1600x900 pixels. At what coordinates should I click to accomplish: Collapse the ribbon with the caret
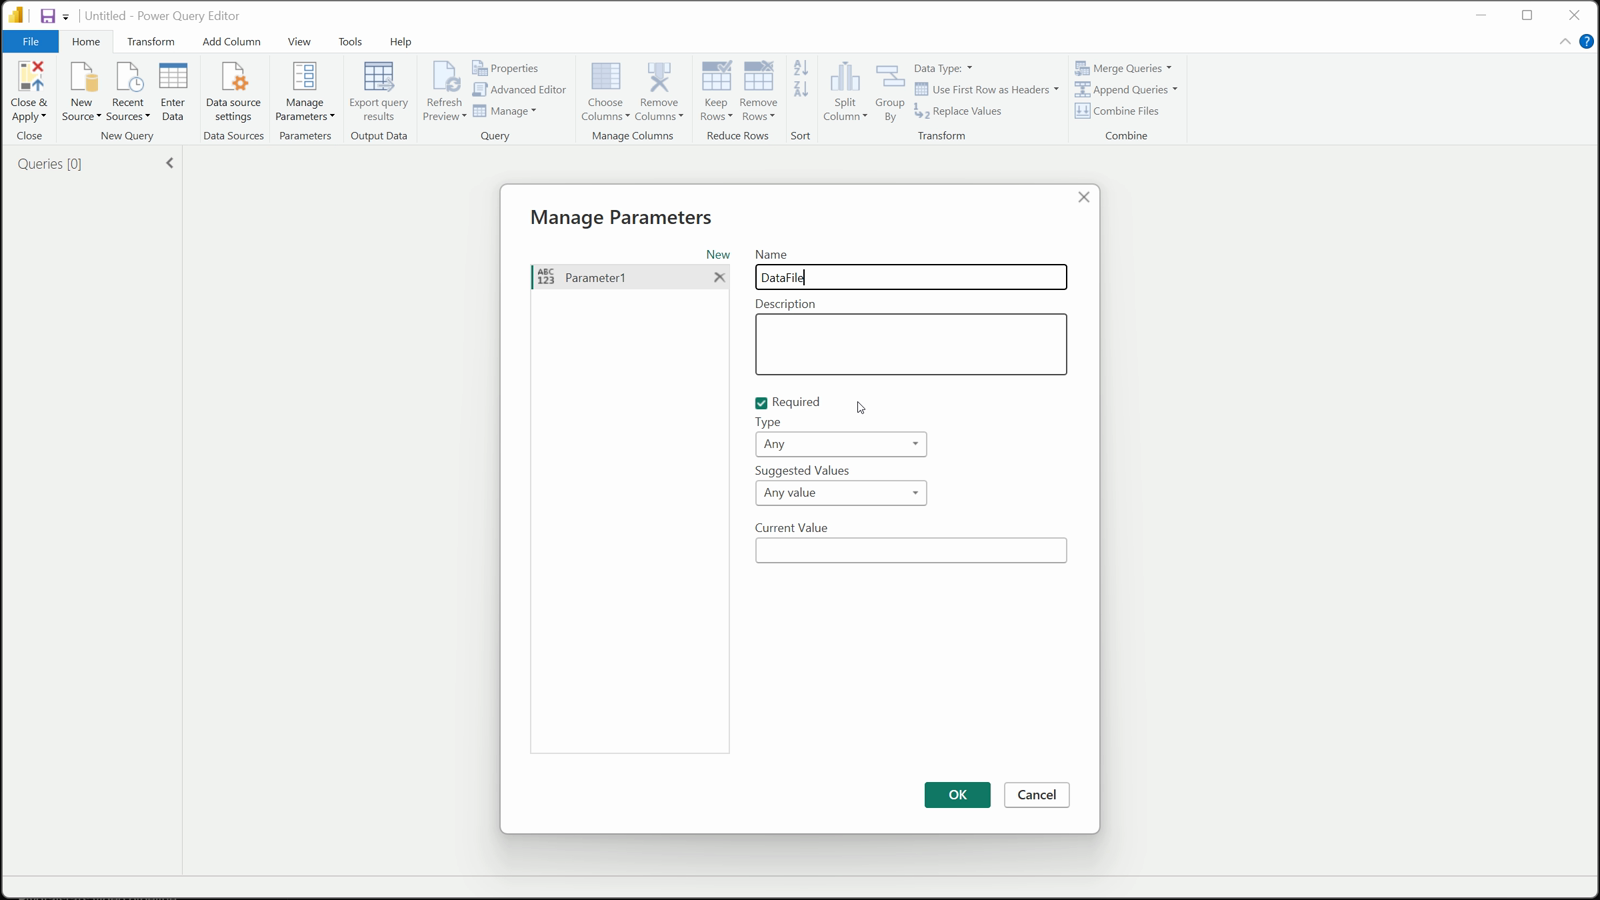[1565, 41]
